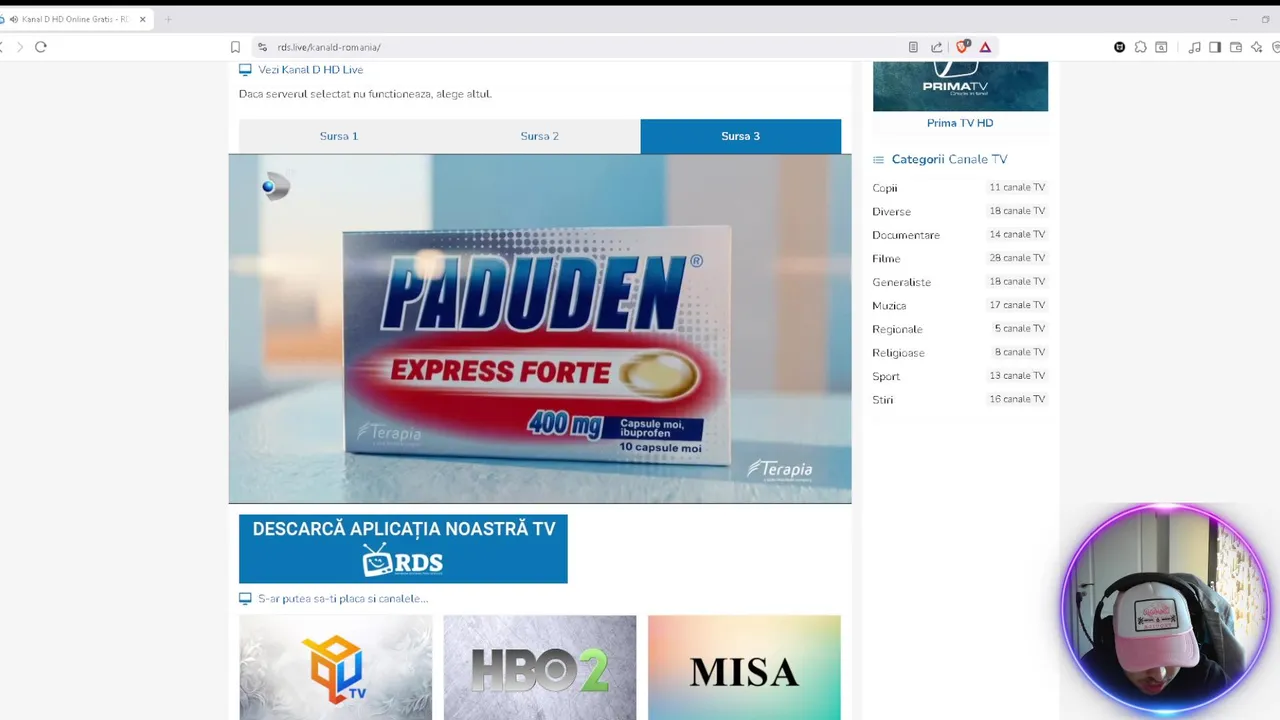The width and height of the screenshot is (1280, 720).
Task: Open the Generaliste category
Action: 901,282
